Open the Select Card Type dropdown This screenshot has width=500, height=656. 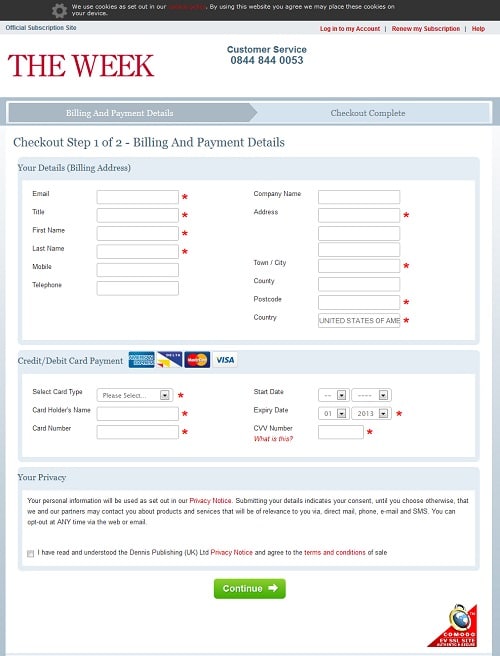click(135, 395)
